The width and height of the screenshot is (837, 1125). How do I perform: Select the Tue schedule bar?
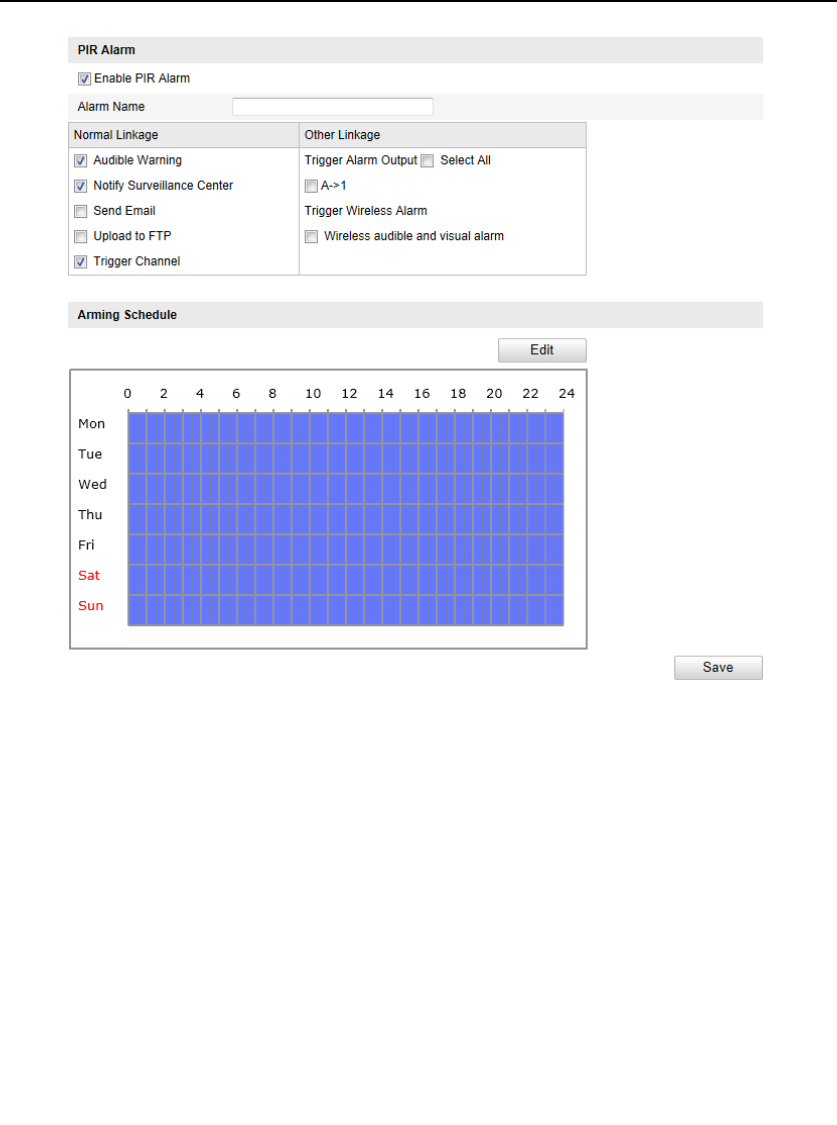click(x=346, y=458)
